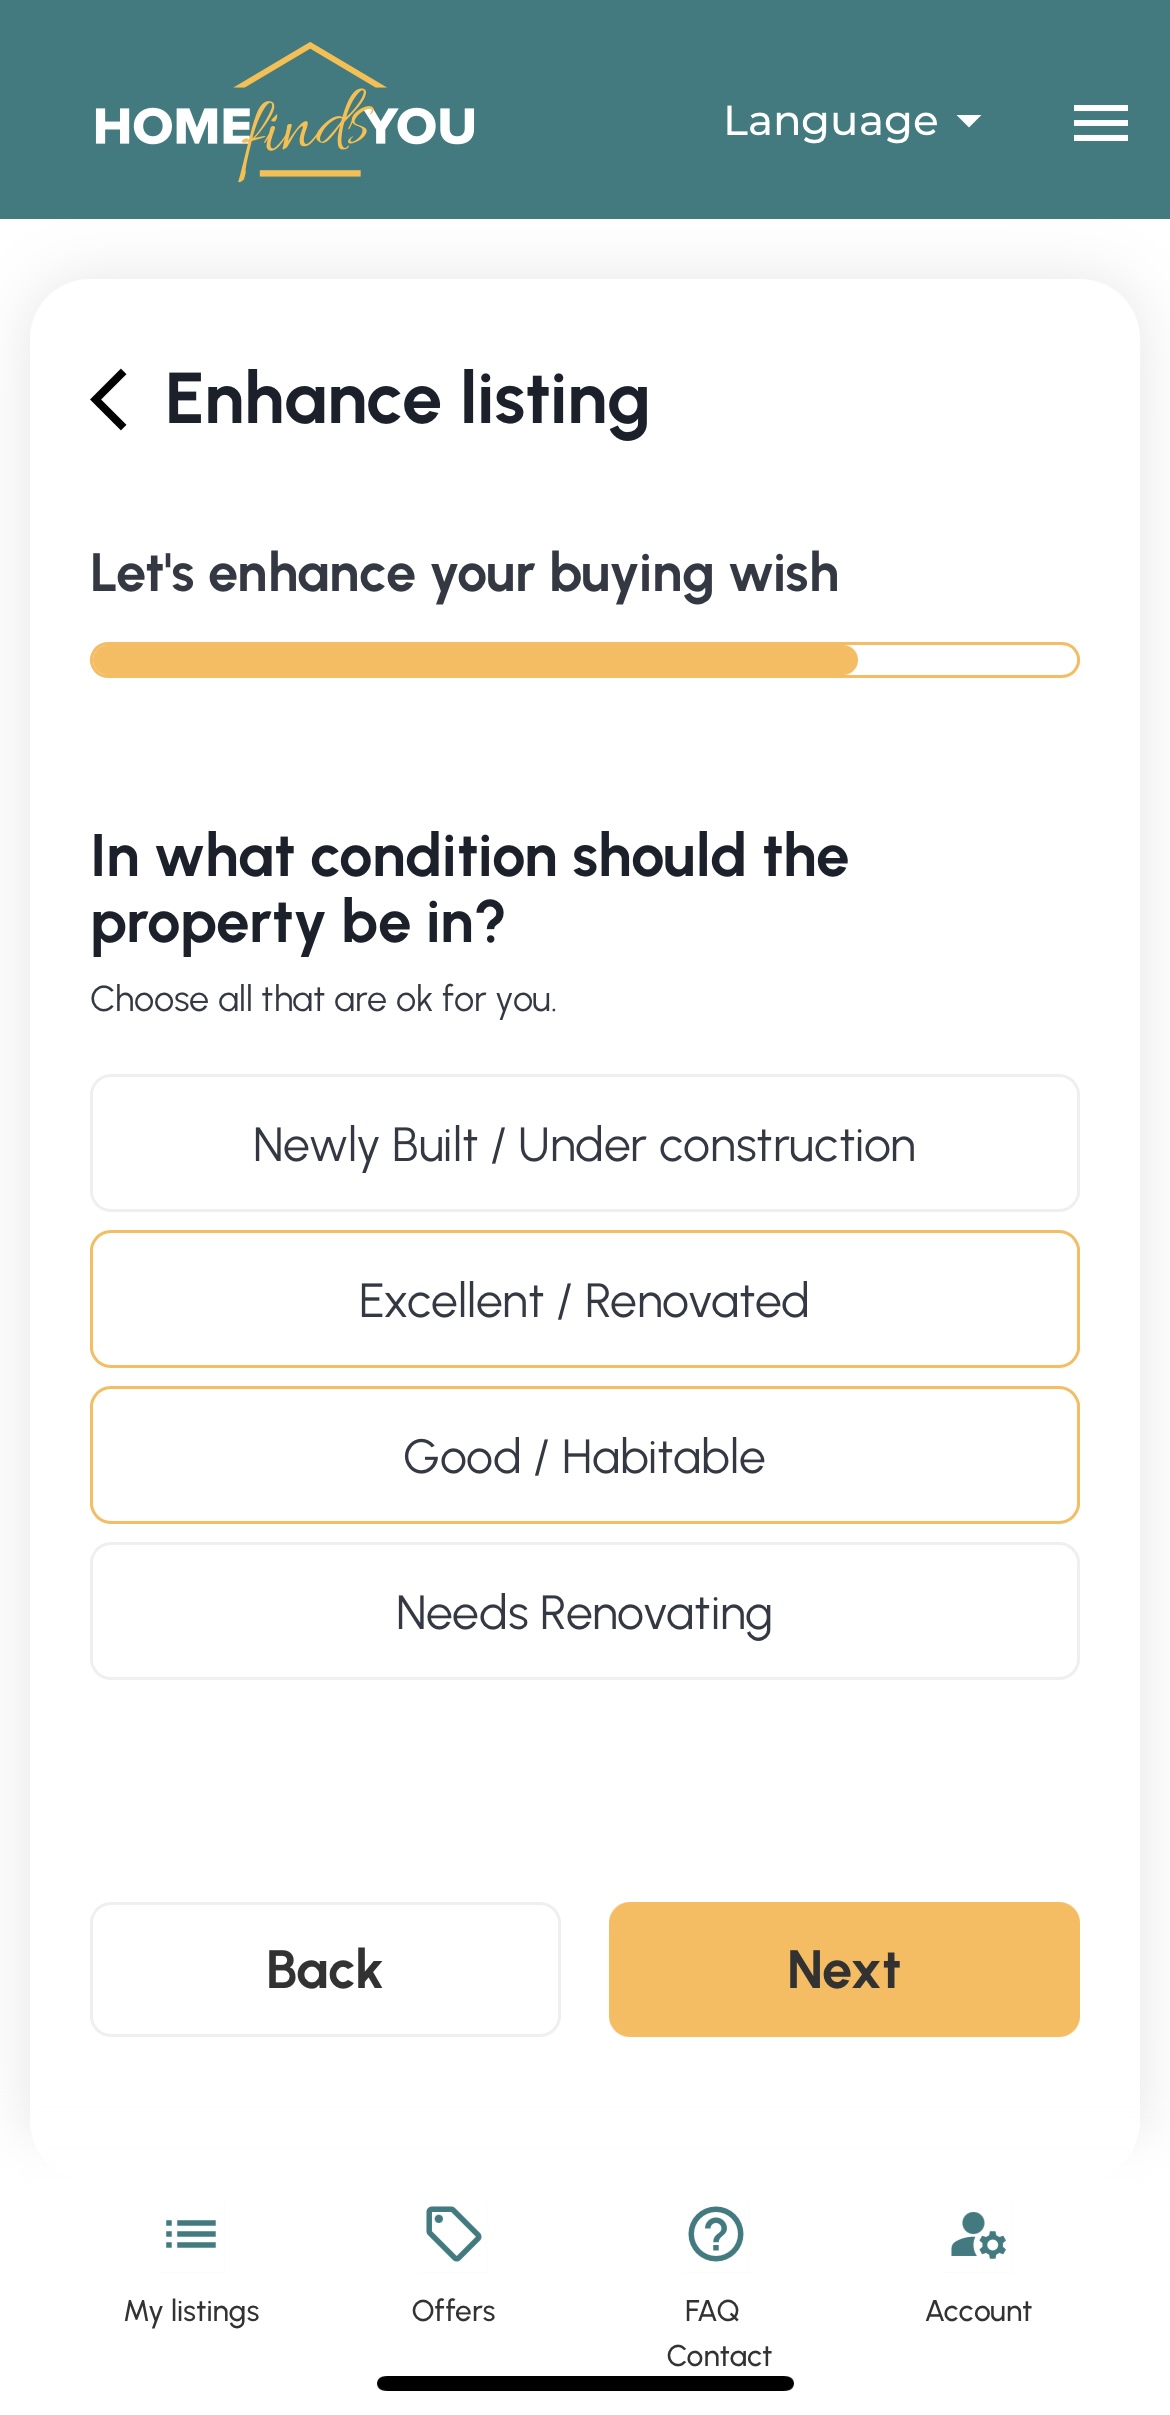The image size is (1170, 2415).
Task: Open the Language dropdown
Action: 830,120
